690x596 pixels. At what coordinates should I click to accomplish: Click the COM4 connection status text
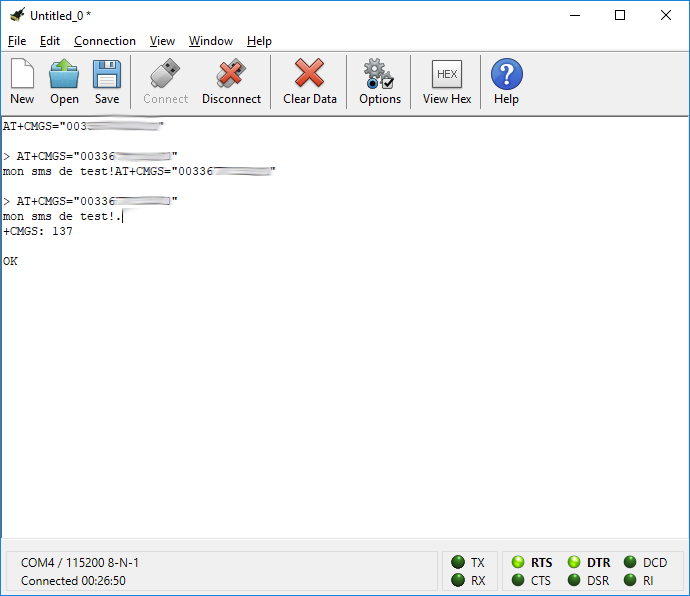point(80,563)
